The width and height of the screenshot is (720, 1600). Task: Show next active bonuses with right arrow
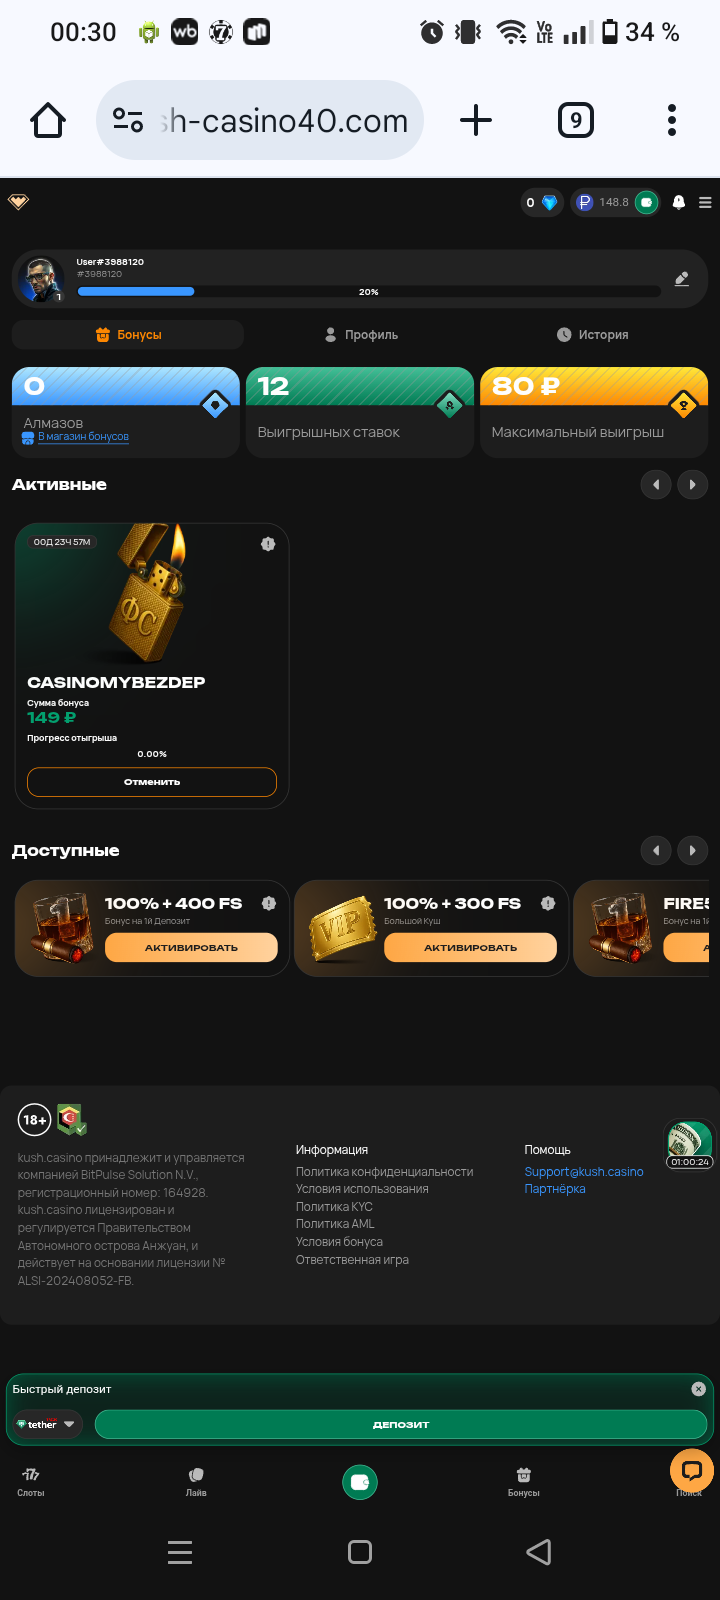click(693, 485)
